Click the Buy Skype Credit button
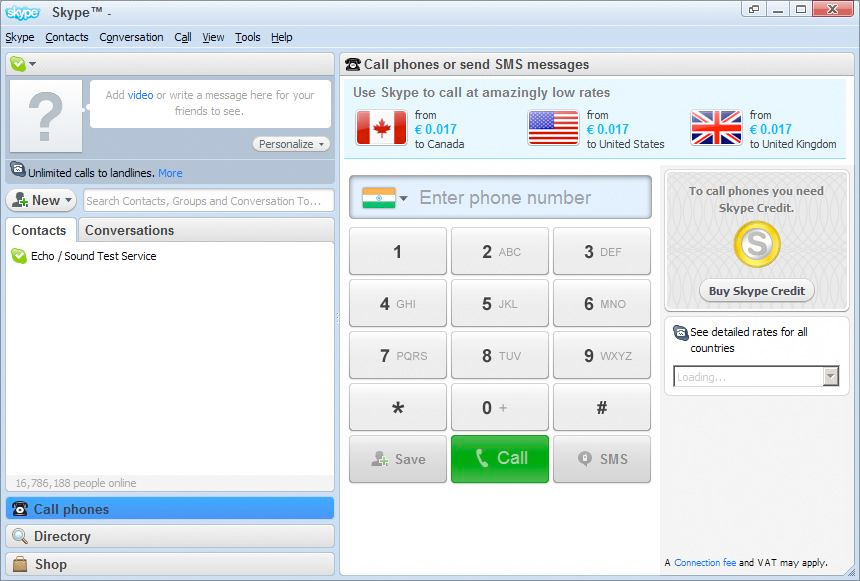 click(757, 291)
